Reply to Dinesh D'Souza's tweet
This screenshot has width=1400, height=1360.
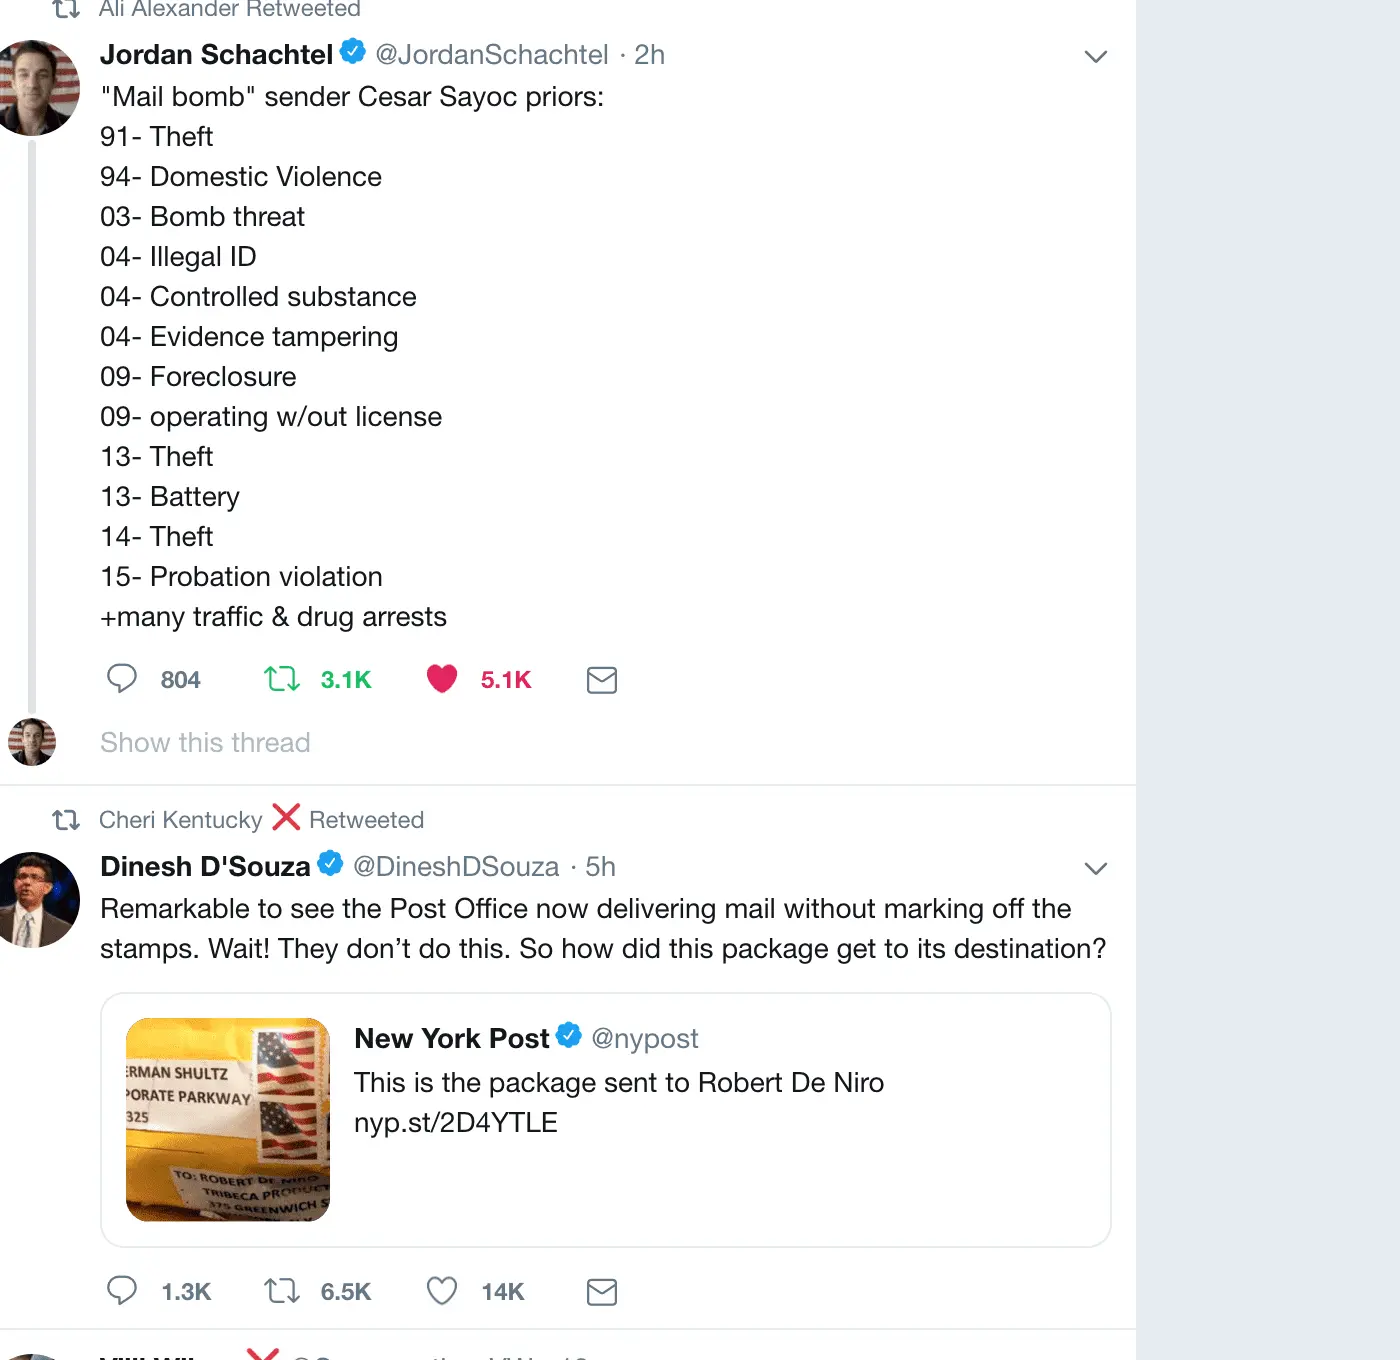pyautogui.click(x=122, y=1291)
